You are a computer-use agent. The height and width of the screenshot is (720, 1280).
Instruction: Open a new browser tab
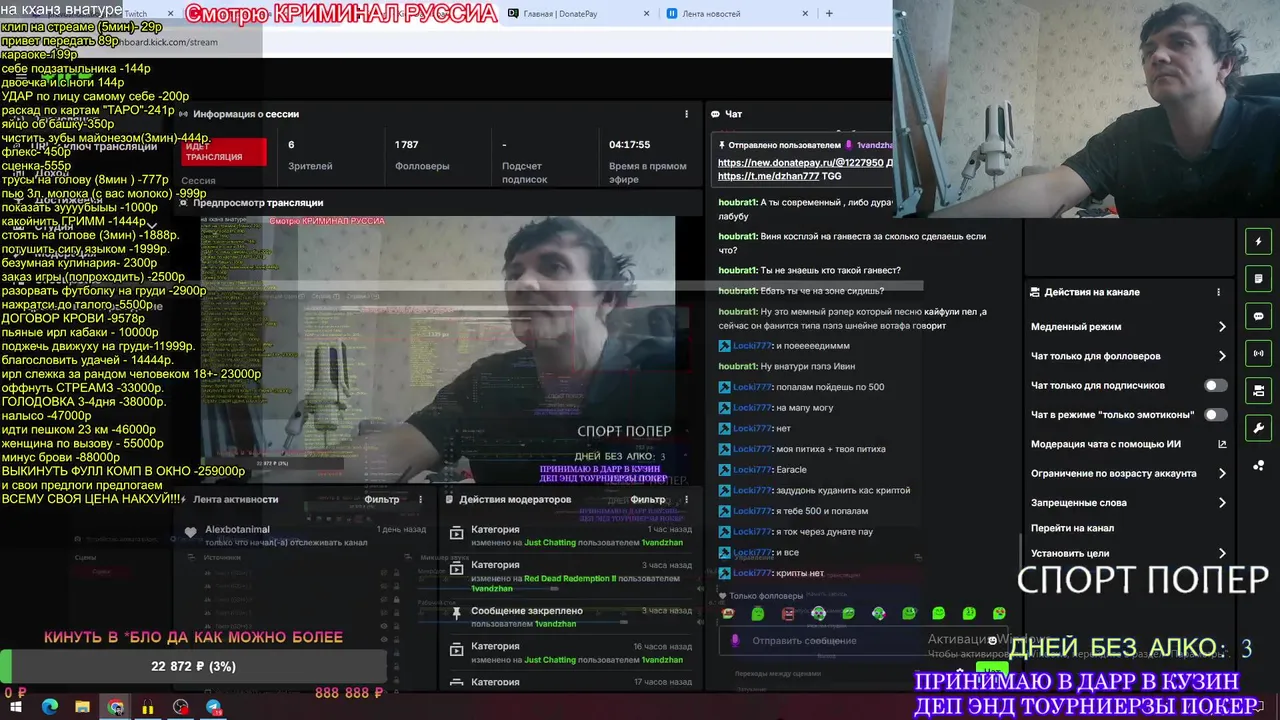[828, 14]
